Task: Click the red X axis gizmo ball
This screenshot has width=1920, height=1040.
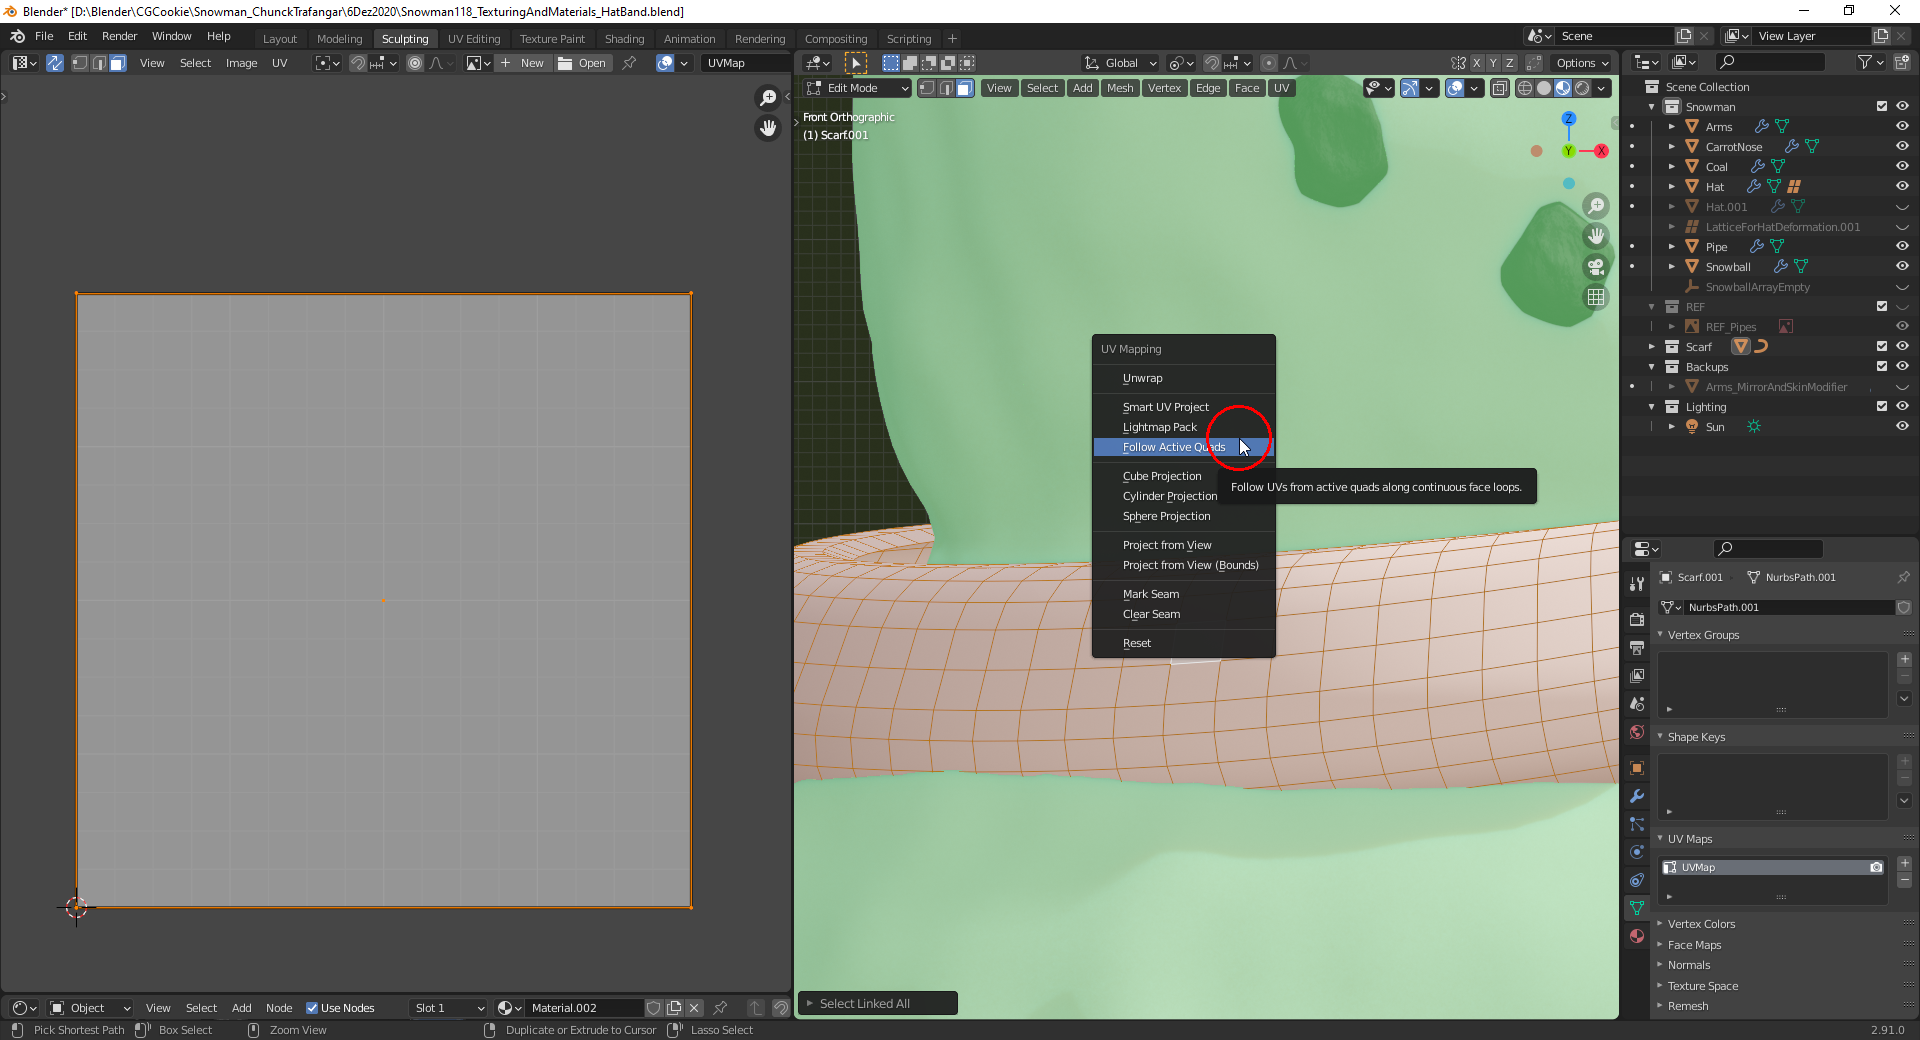Action: [x=1601, y=151]
